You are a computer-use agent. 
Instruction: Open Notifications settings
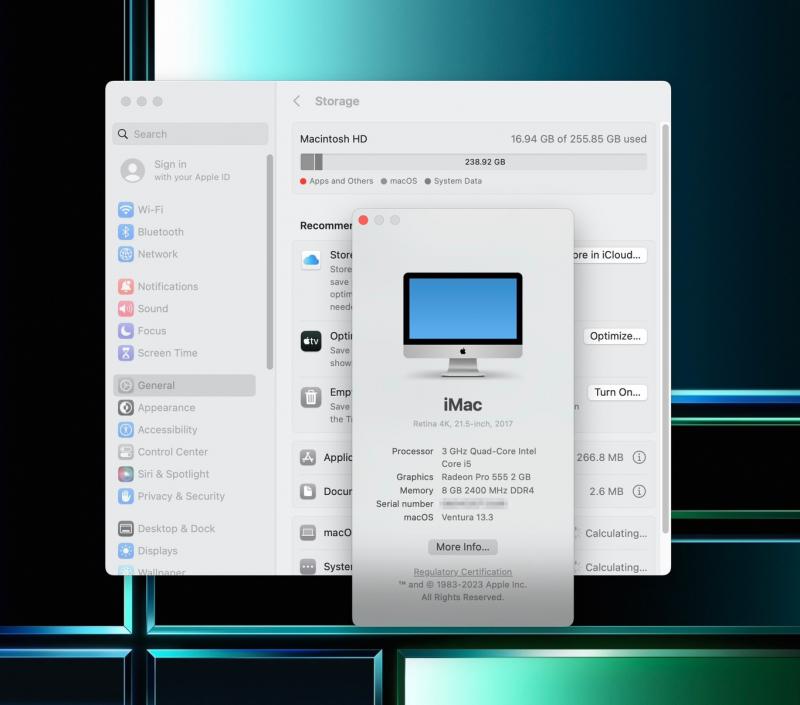pos(158,286)
